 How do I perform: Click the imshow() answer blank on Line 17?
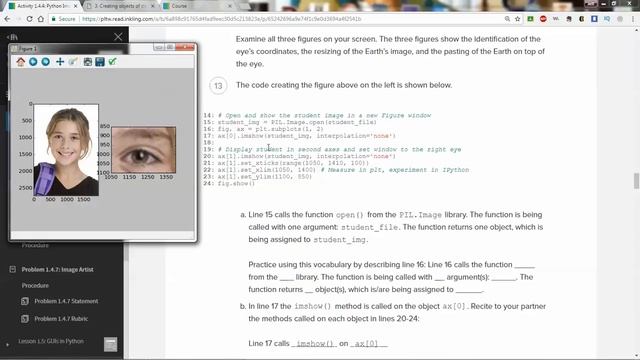314,344
